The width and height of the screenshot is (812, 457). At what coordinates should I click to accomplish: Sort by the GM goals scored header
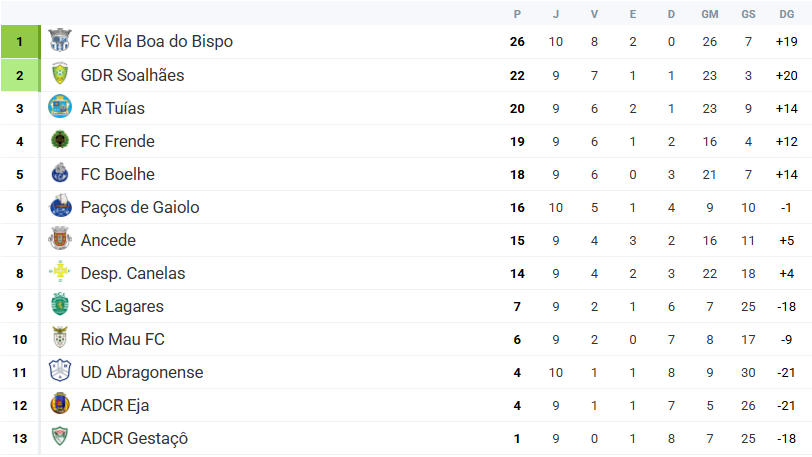click(x=710, y=14)
